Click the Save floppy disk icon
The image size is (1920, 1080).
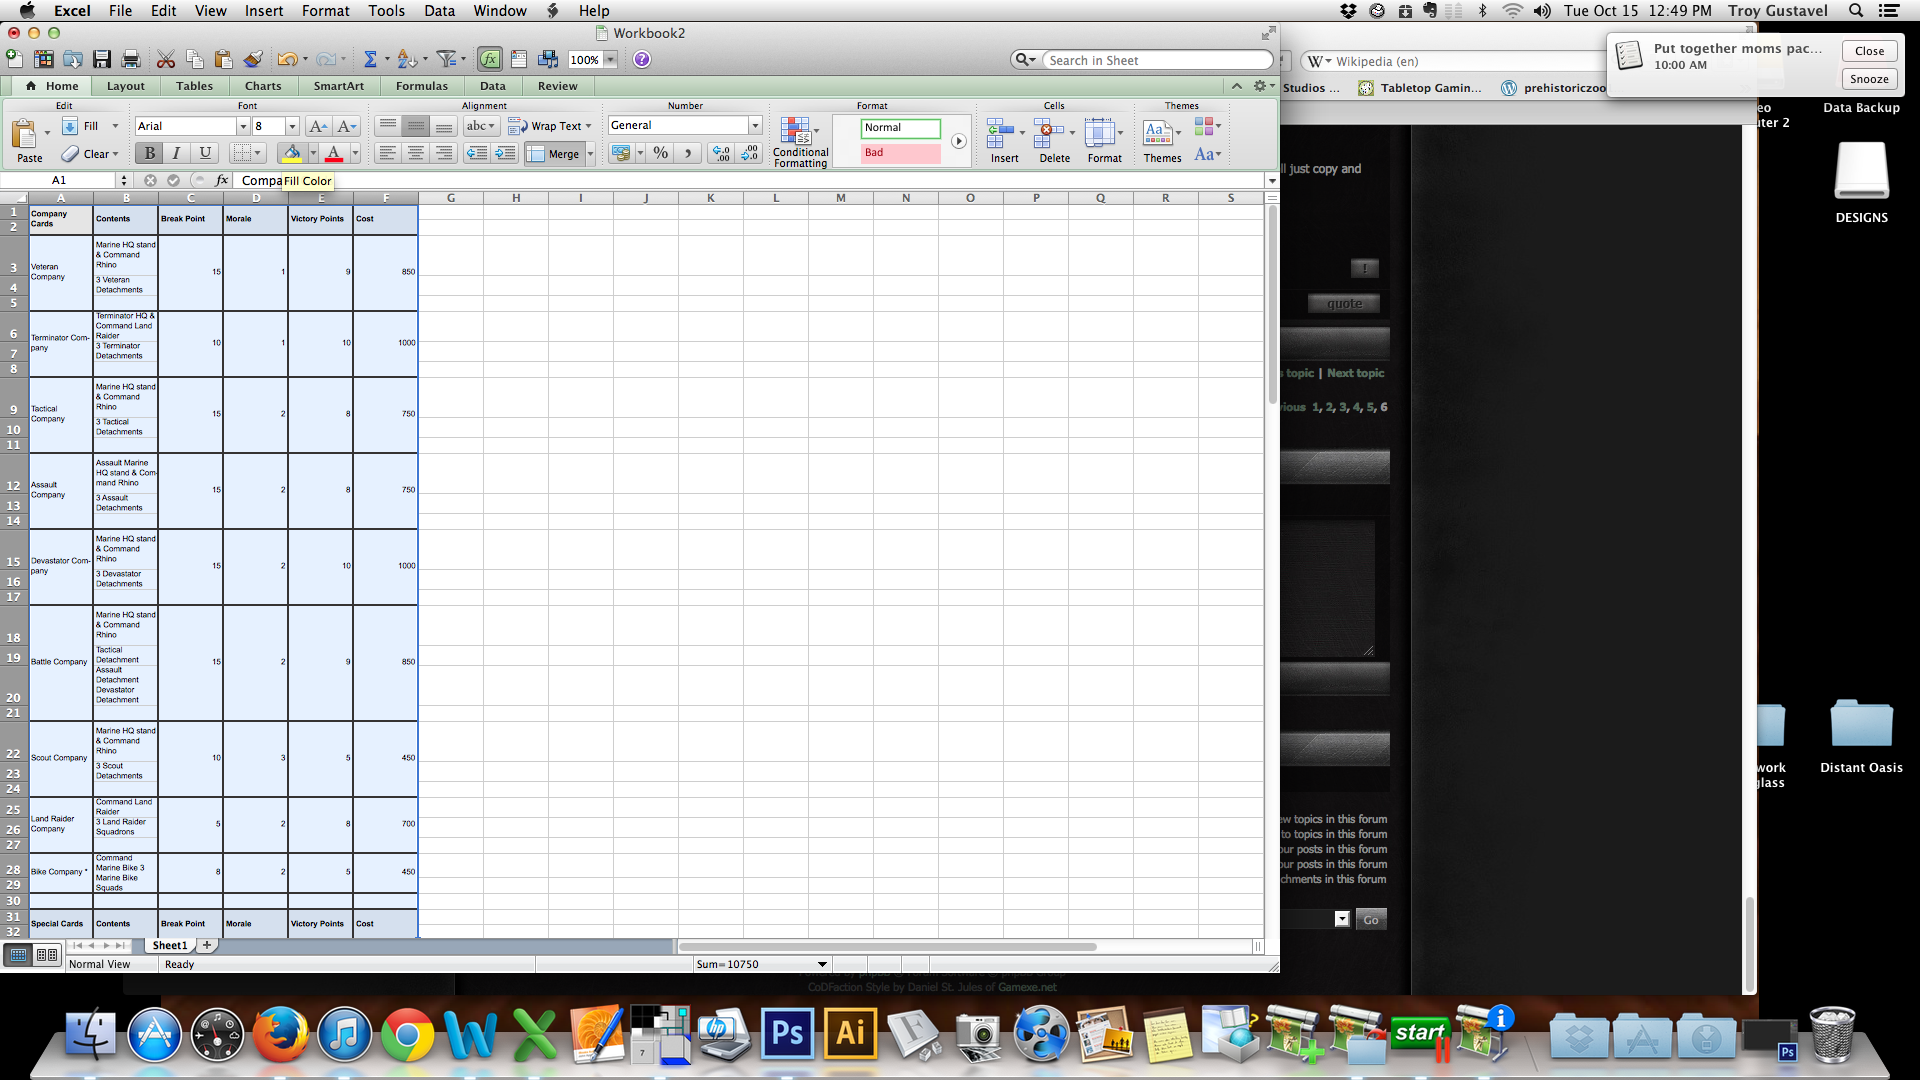click(x=102, y=60)
